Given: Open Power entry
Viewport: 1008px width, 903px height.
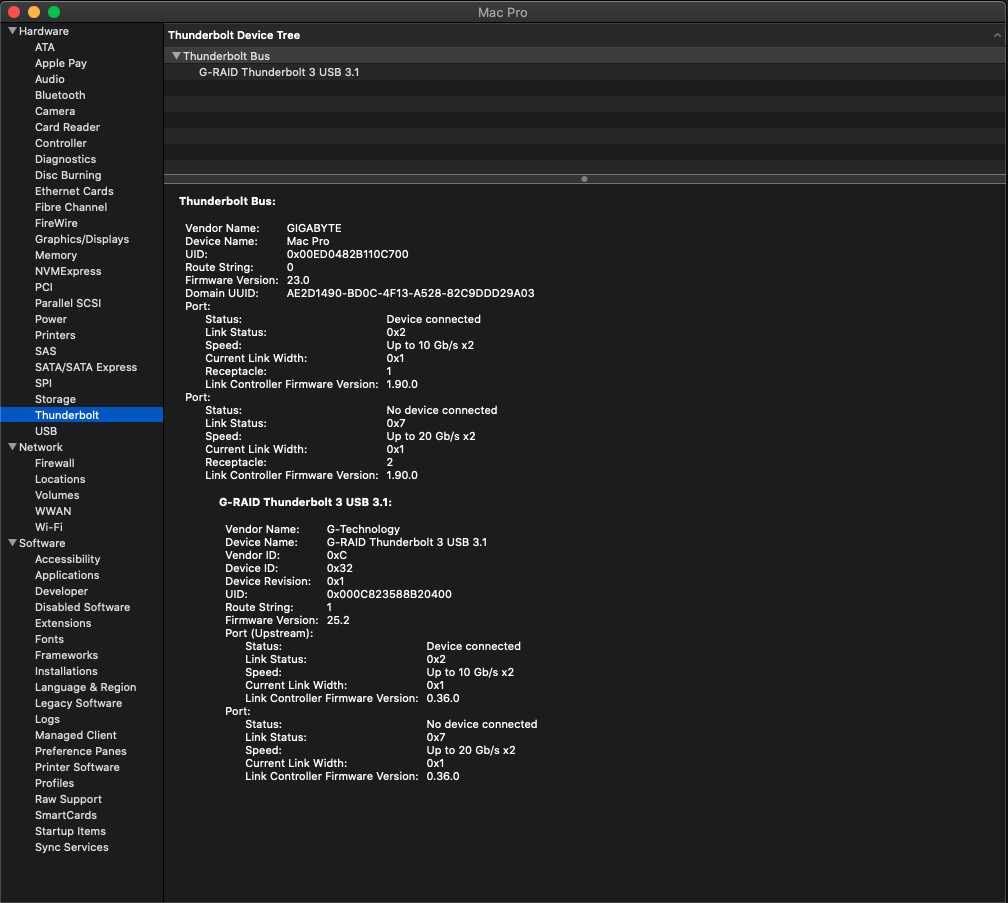Looking at the screenshot, I should (x=51, y=319).
